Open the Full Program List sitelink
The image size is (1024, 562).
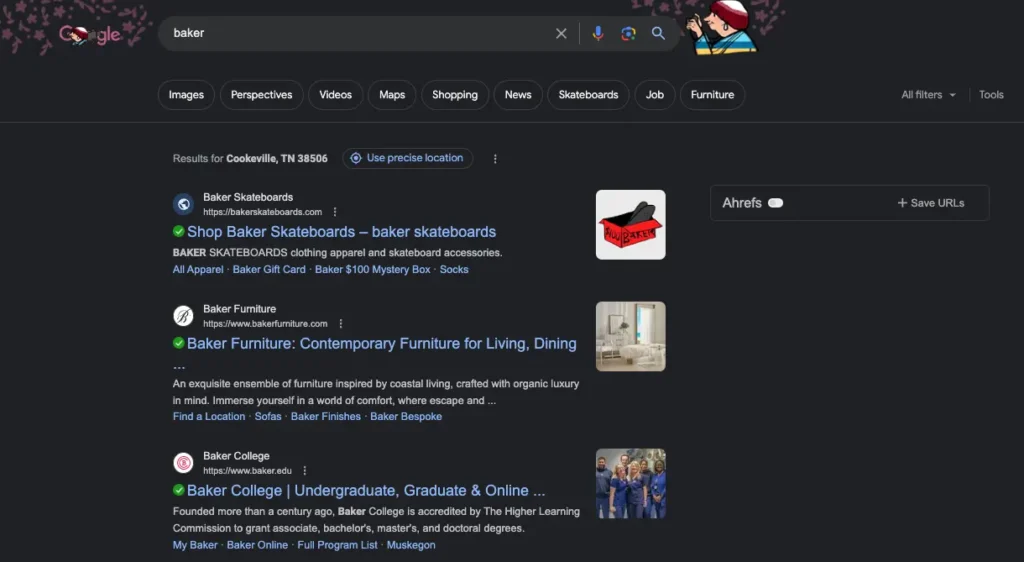[338, 545]
